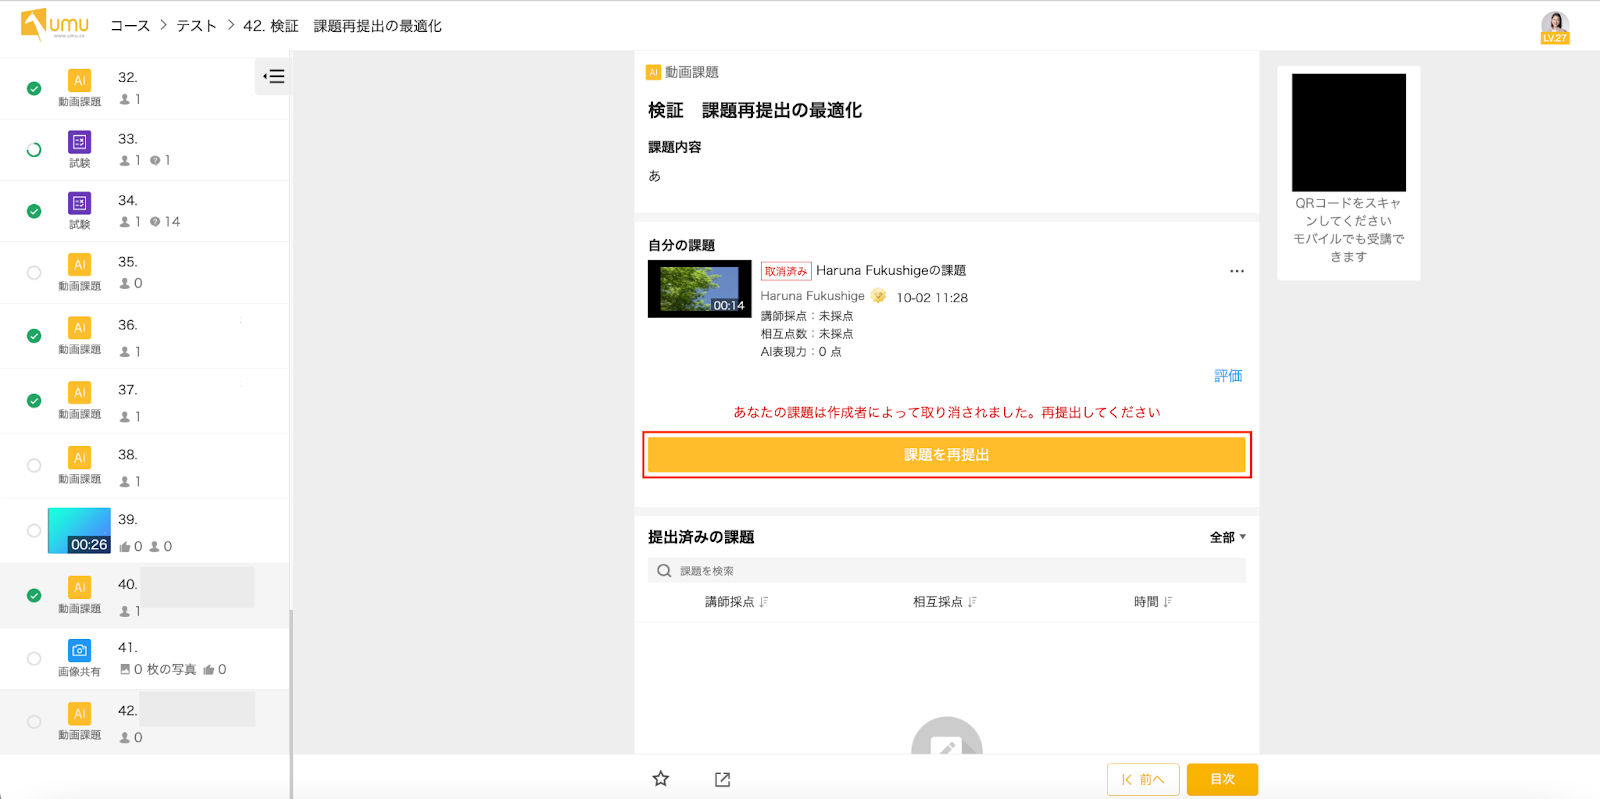
Task: Sort by 時間 column
Action: pos(1153,602)
